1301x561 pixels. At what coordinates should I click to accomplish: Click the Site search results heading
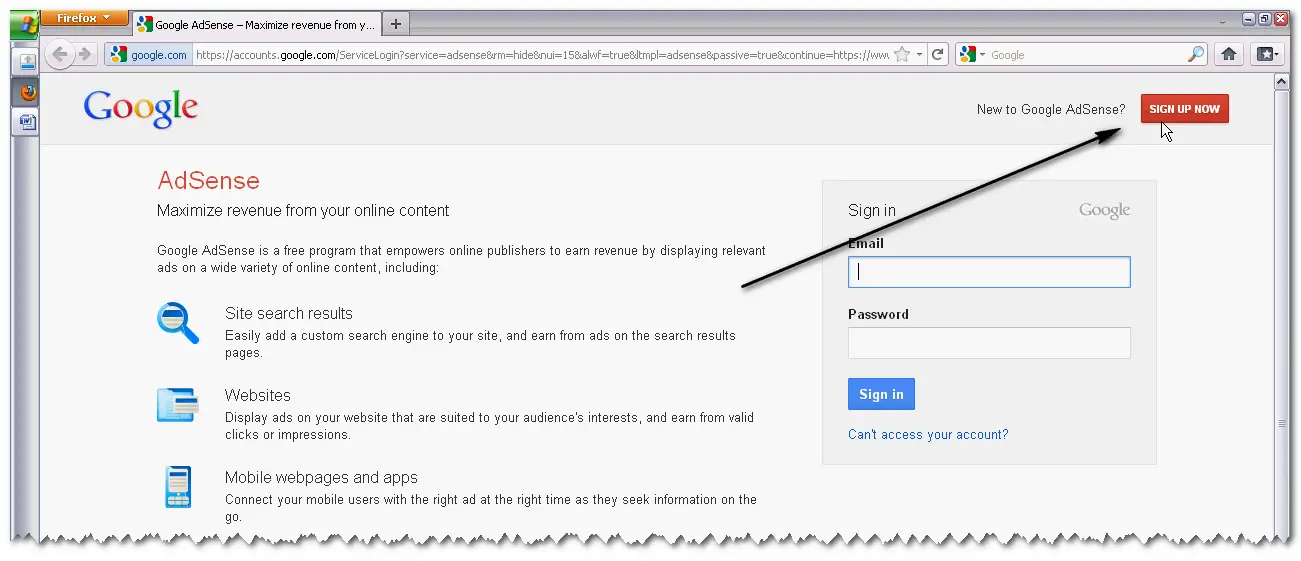[289, 313]
